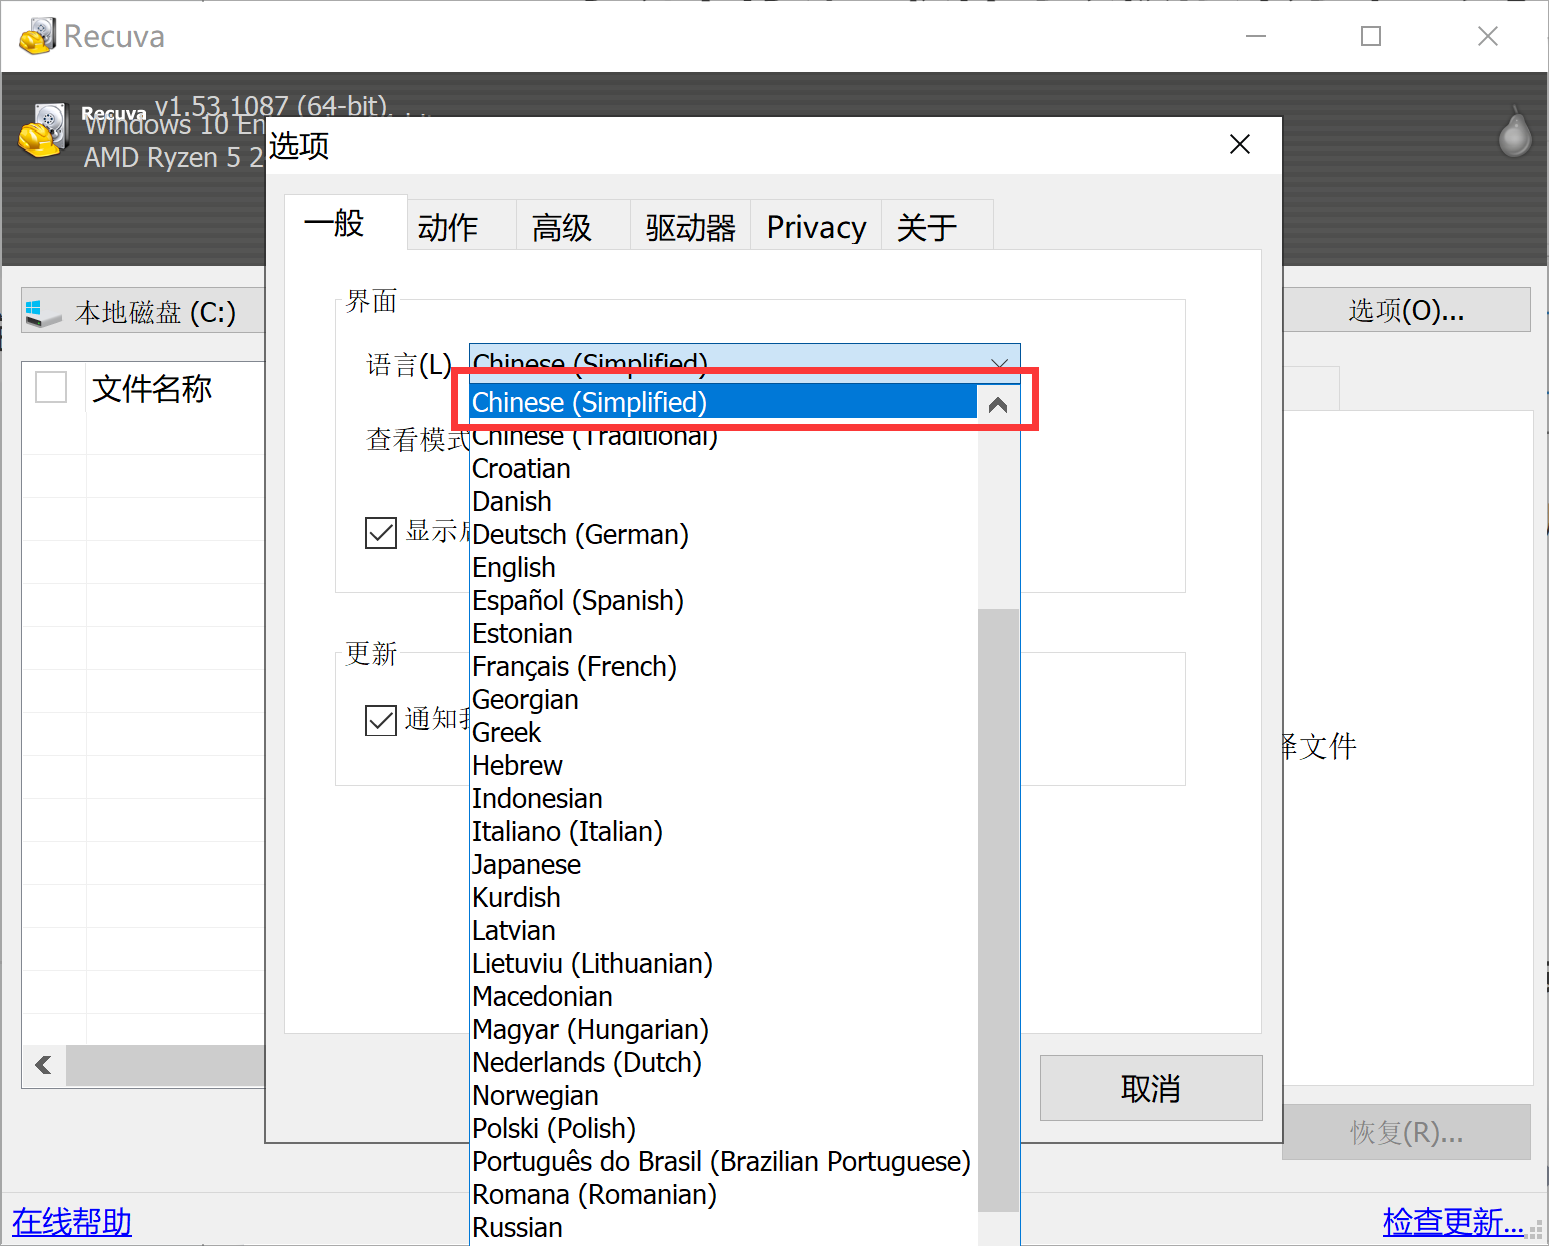Click the 取消 cancel button

[1151, 1088]
